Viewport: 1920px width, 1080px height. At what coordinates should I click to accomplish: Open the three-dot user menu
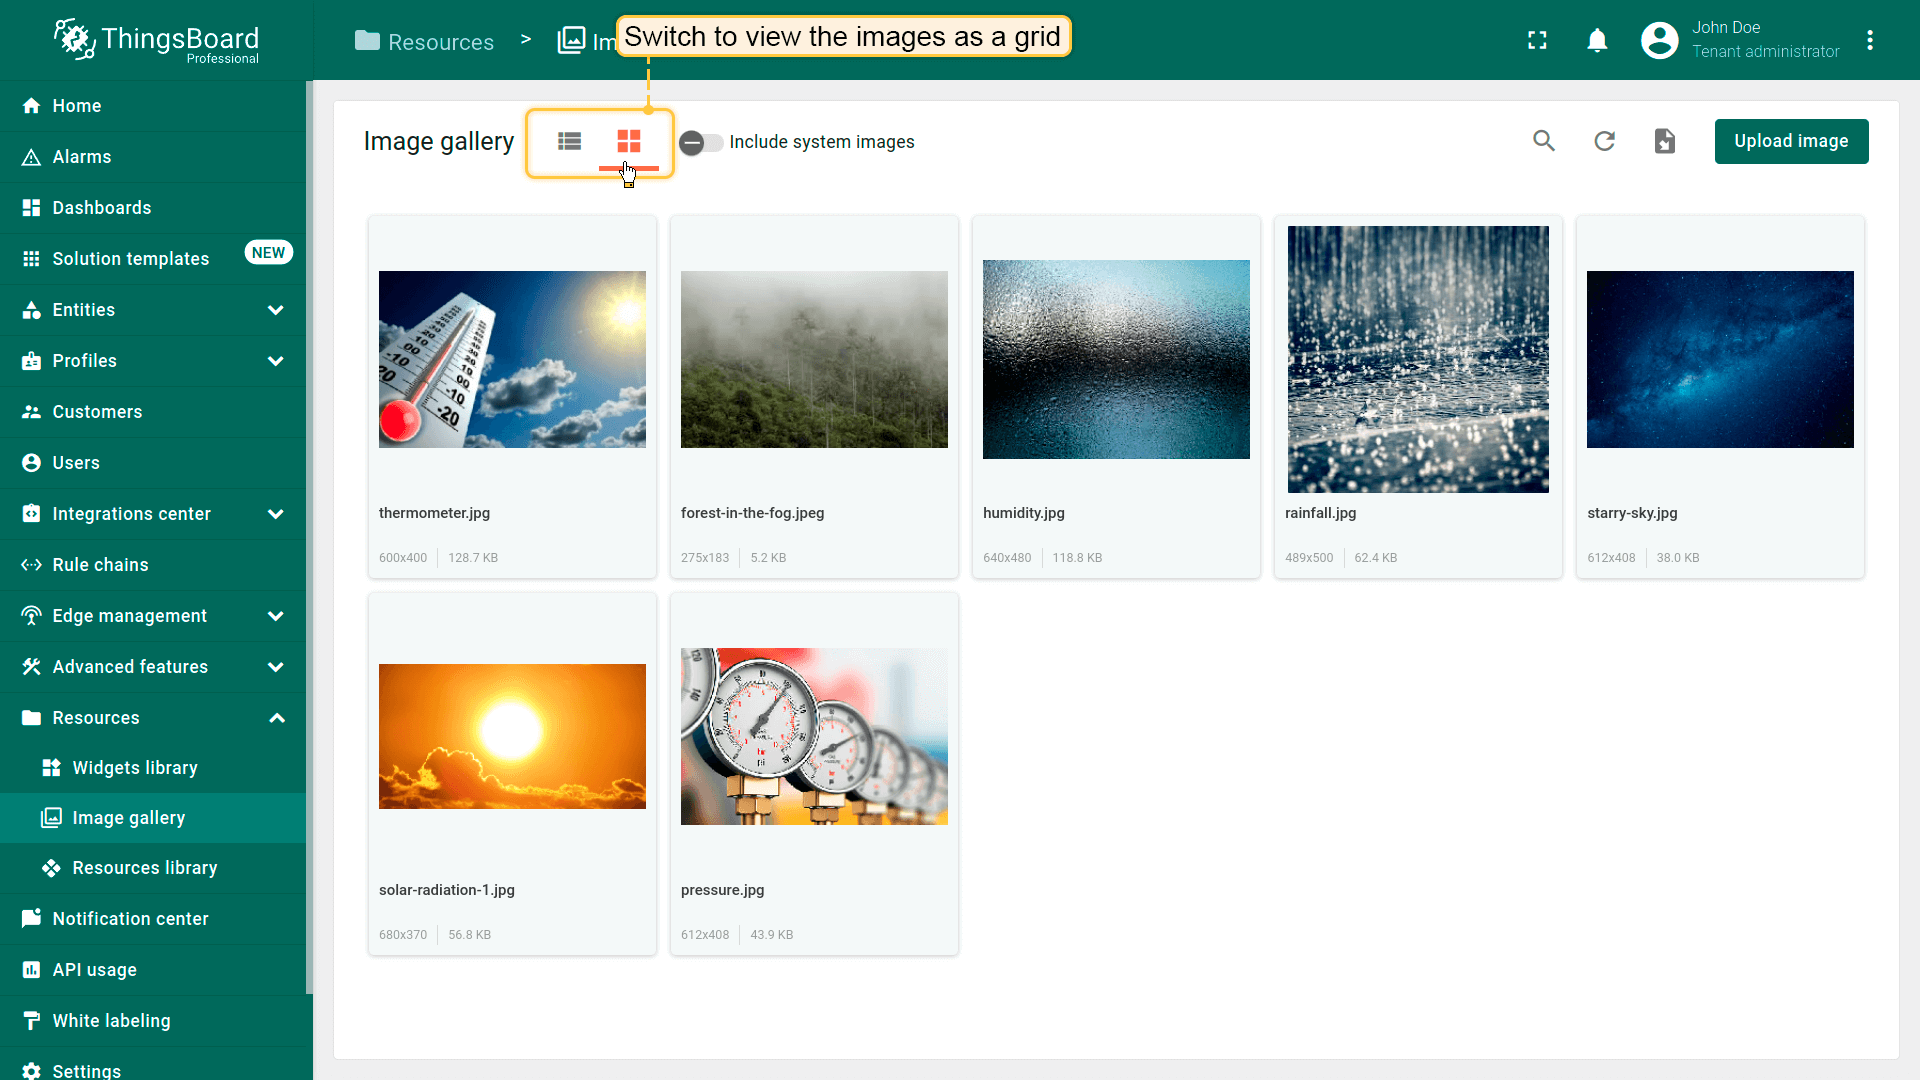[1869, 40]
